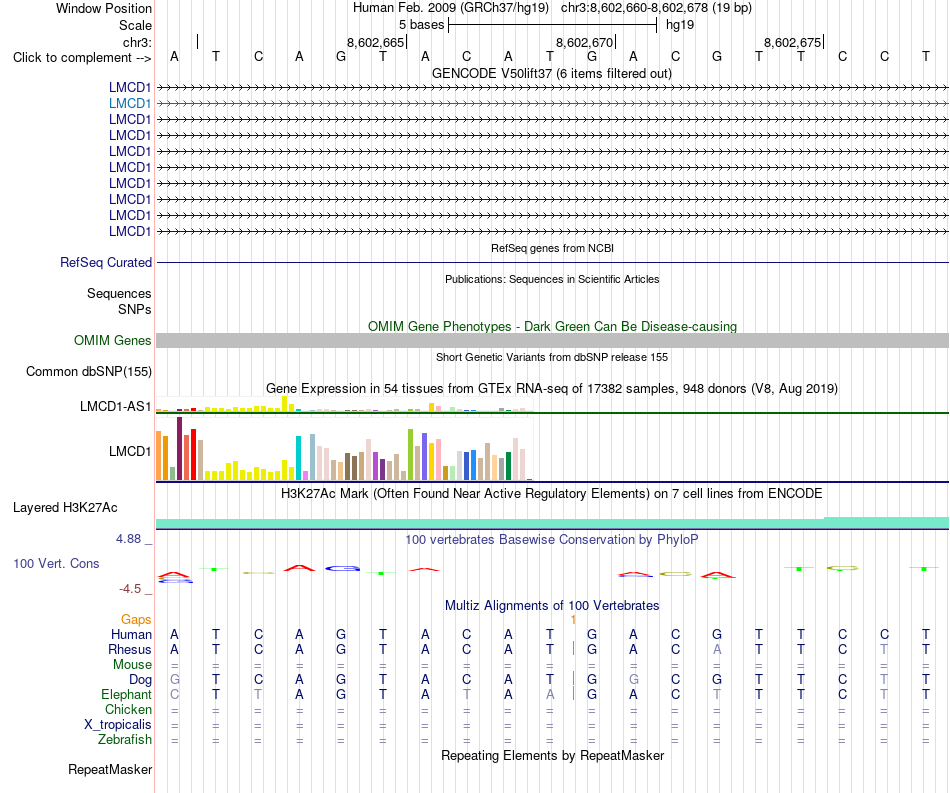Select the Zebrafish alignment row label
Screen dimensions: 950x793
125,740
